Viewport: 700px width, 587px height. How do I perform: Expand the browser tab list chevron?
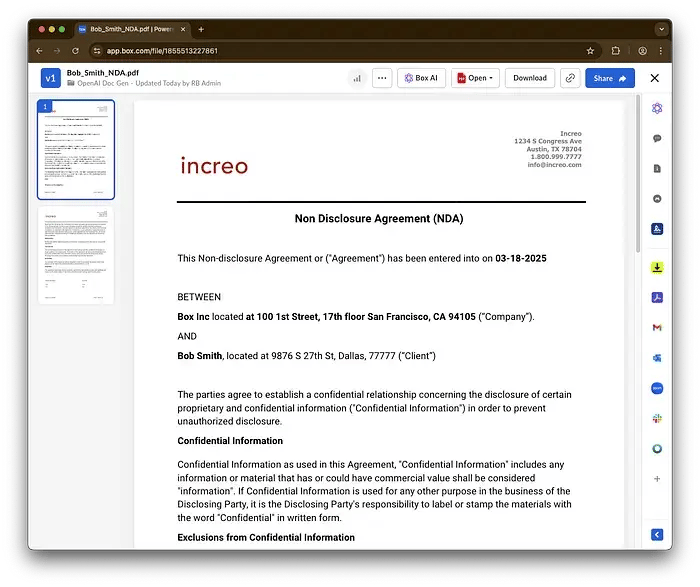(x=661, y=29)
